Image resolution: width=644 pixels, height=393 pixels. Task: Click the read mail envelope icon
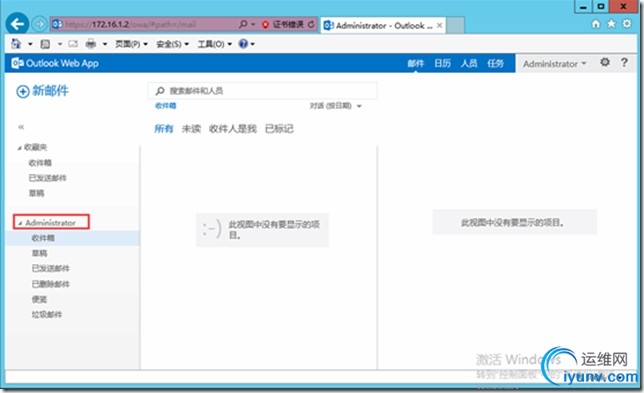tap(73, 44)
